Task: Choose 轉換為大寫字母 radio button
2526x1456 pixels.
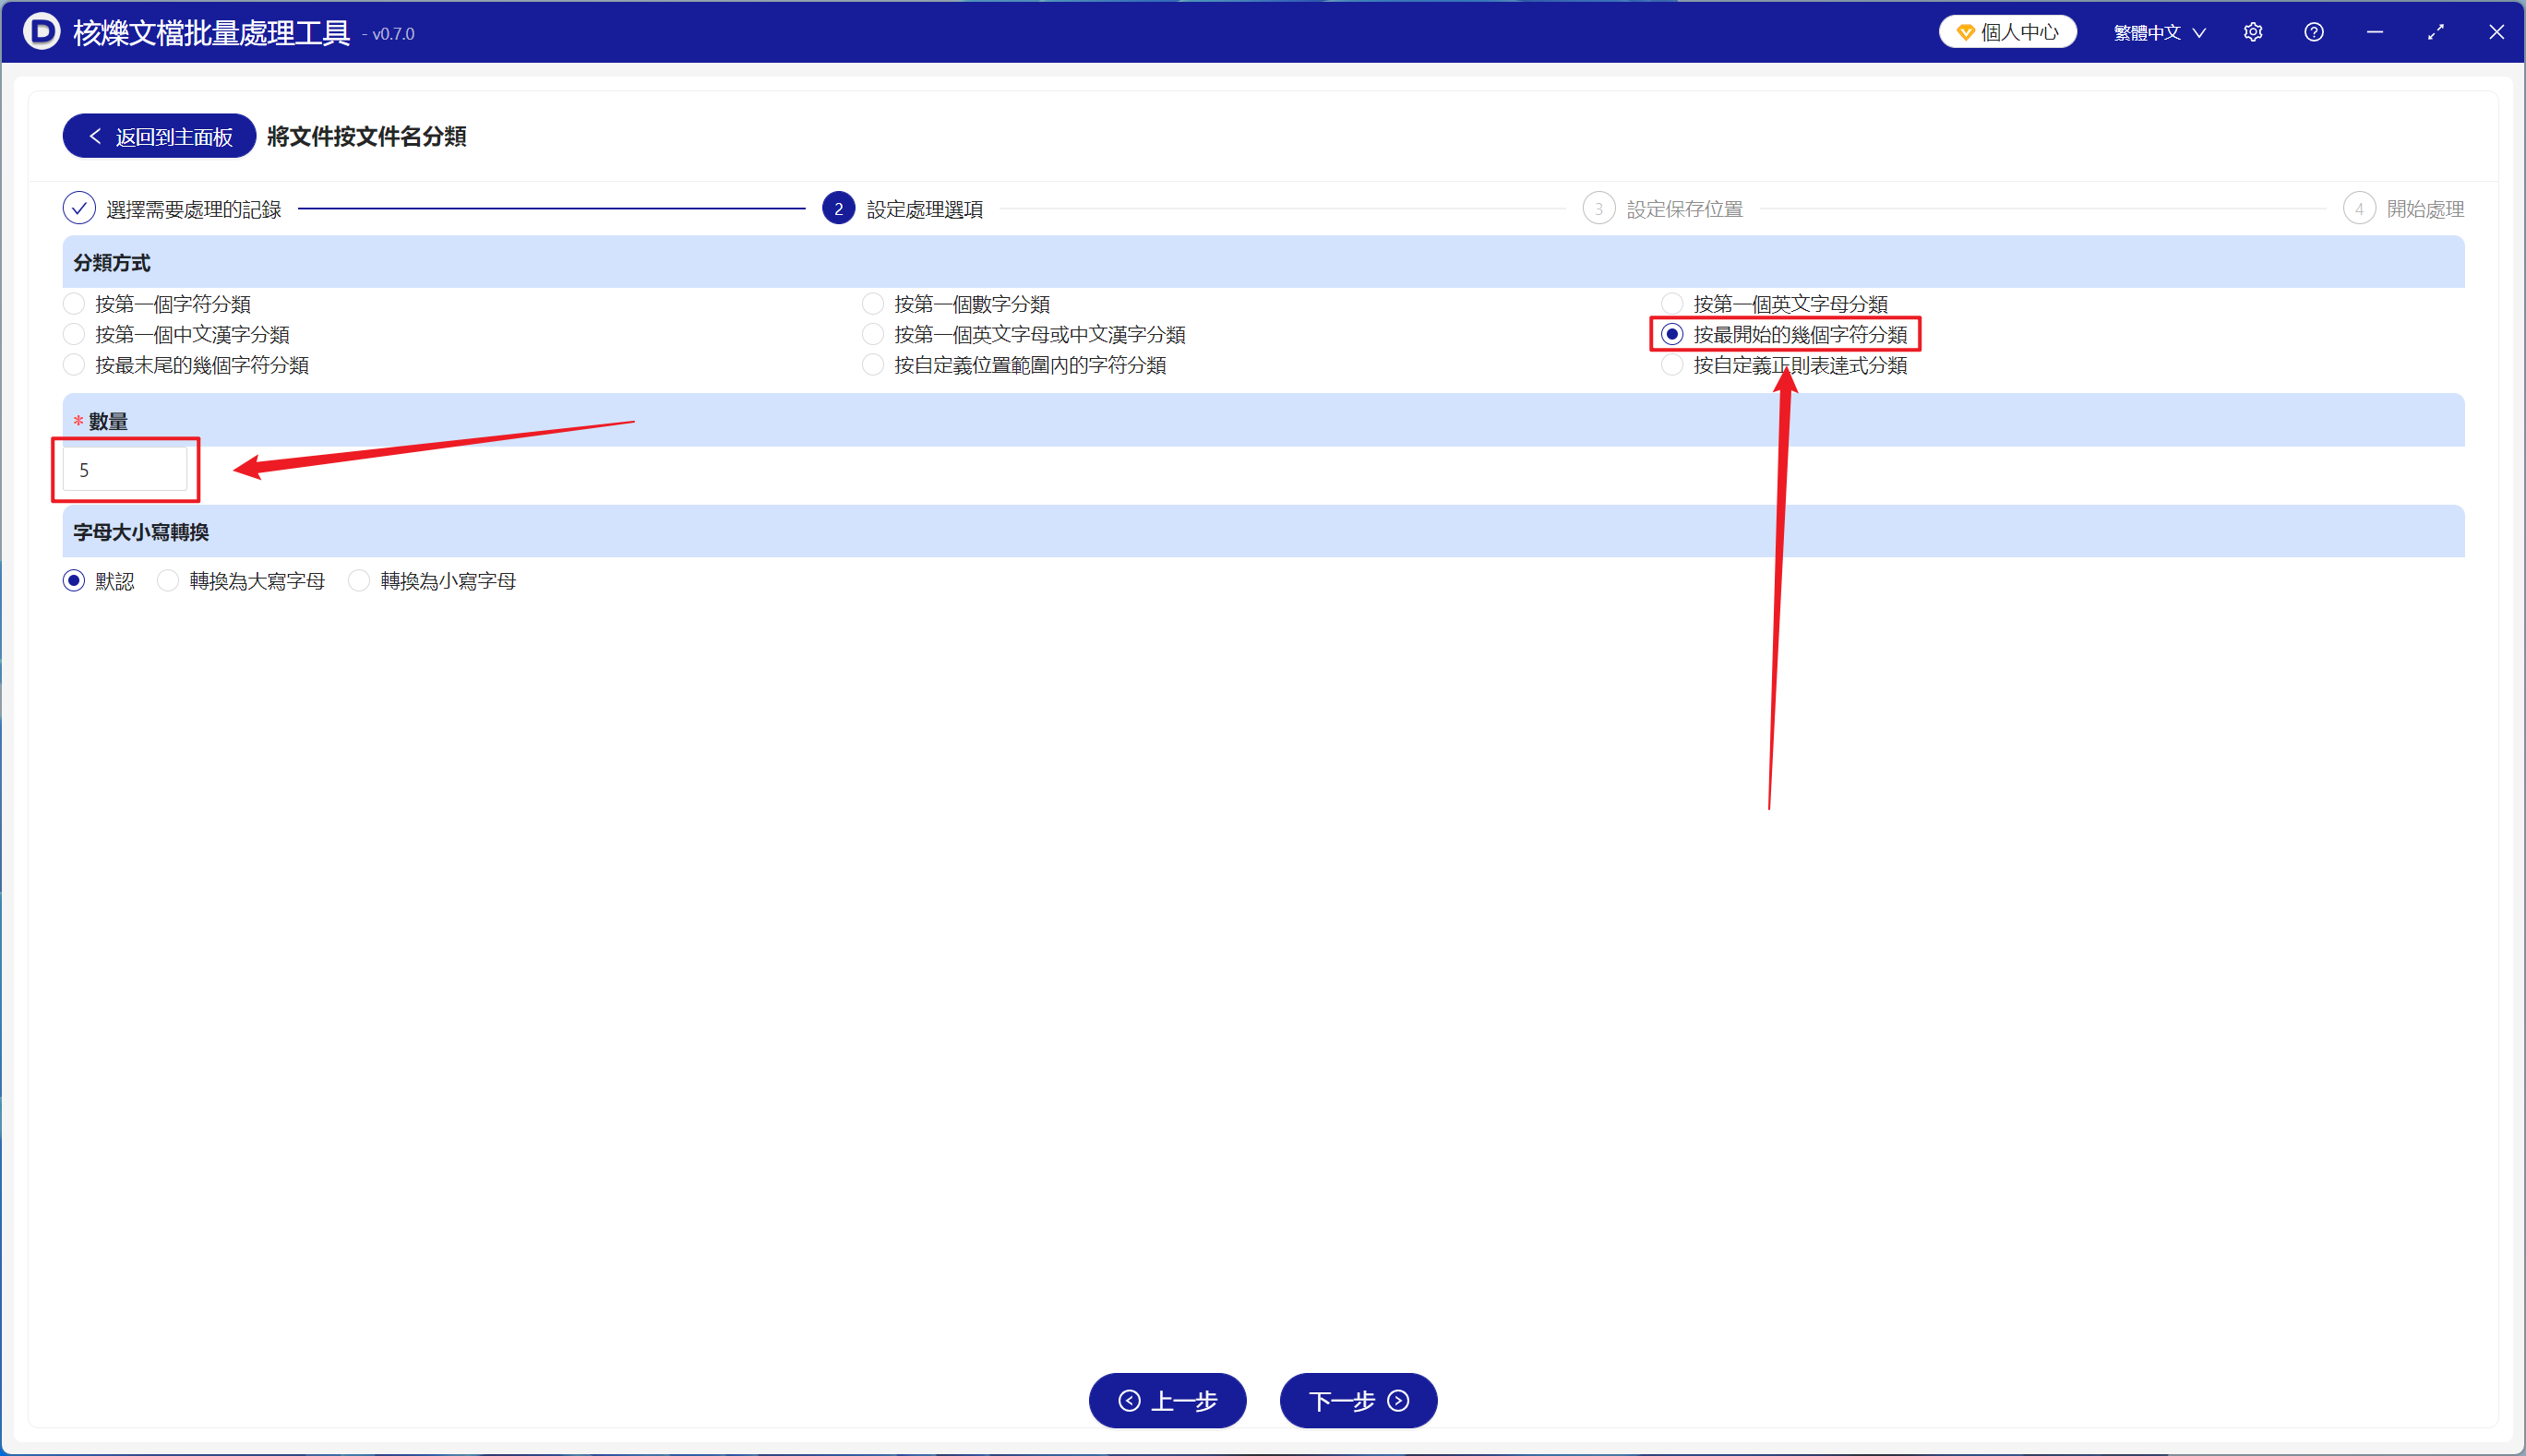Action: tap(168, 581)
